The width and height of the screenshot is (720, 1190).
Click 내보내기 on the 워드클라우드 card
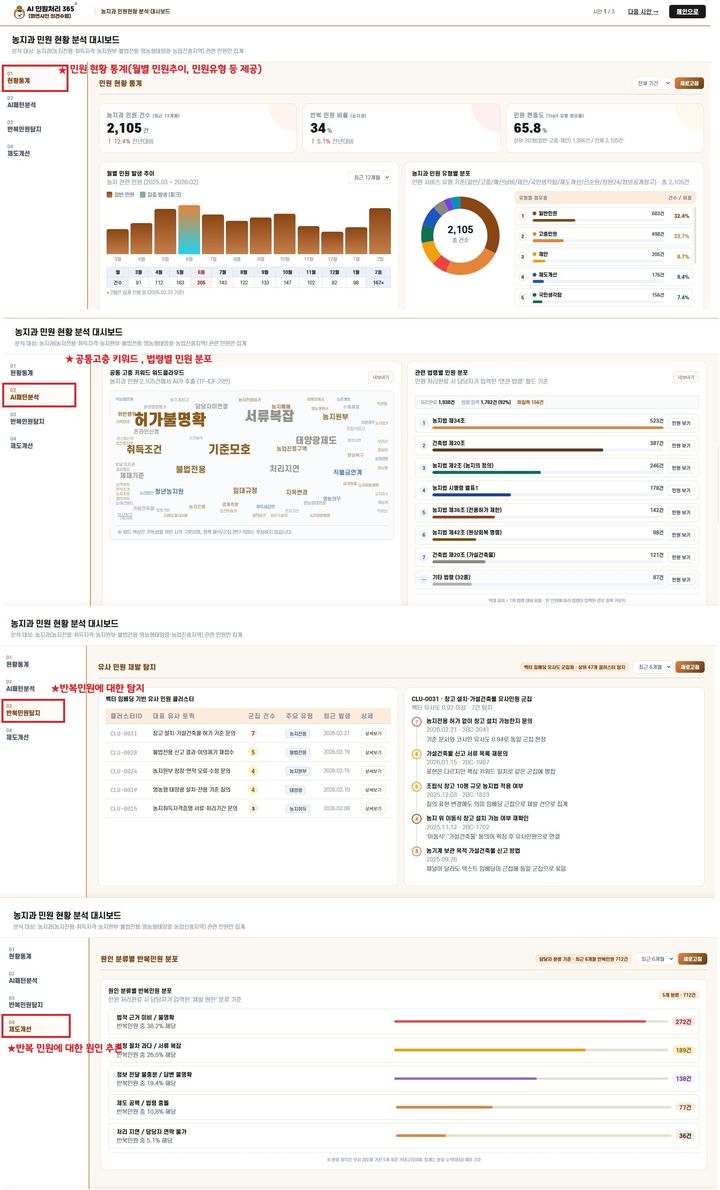pos(379,377)
